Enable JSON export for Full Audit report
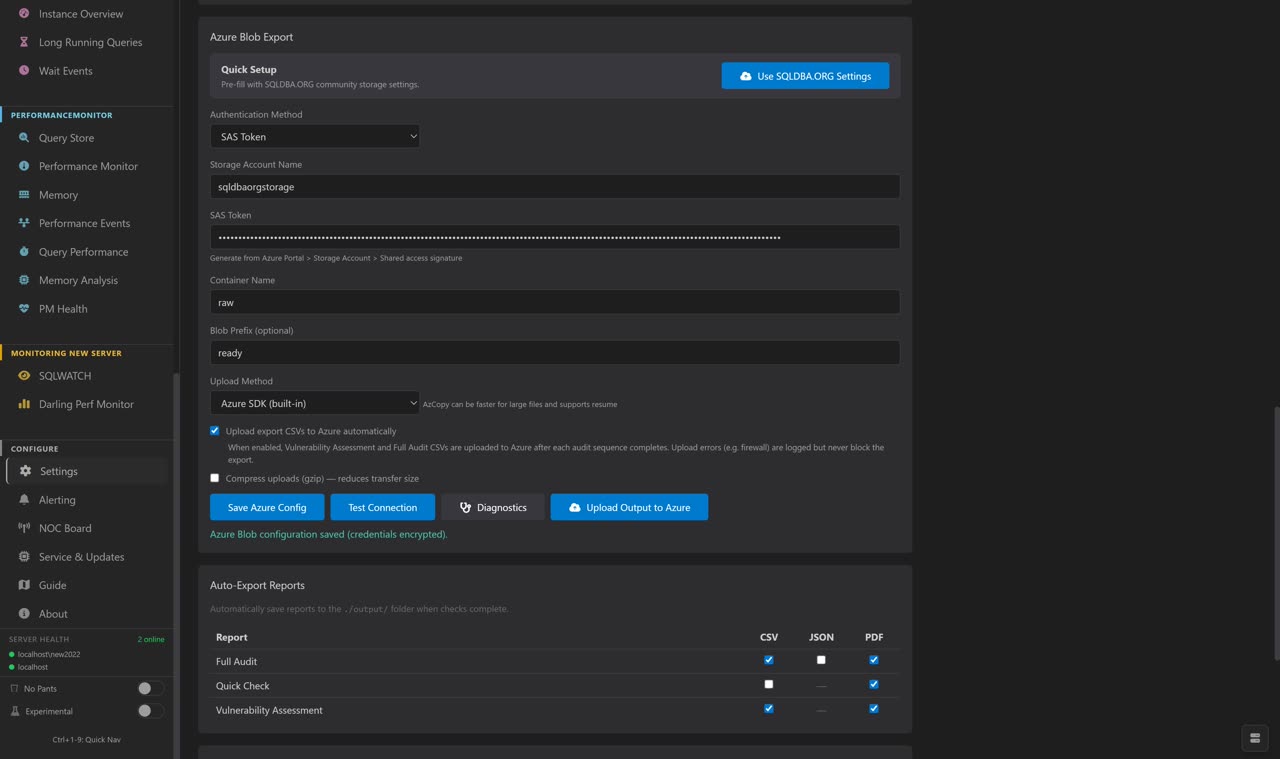 pyautogui.click(x=821, y=660)
